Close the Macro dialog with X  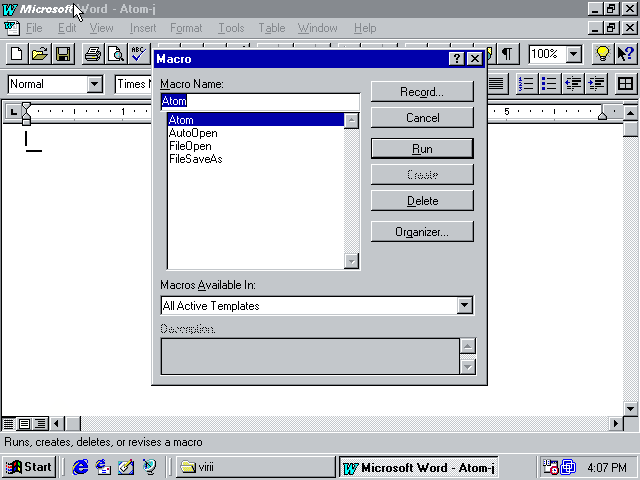(475, 59)
